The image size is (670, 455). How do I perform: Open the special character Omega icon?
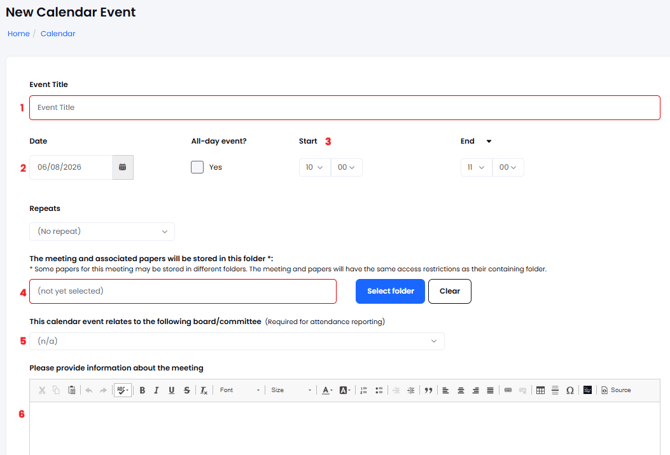[570, 390]
